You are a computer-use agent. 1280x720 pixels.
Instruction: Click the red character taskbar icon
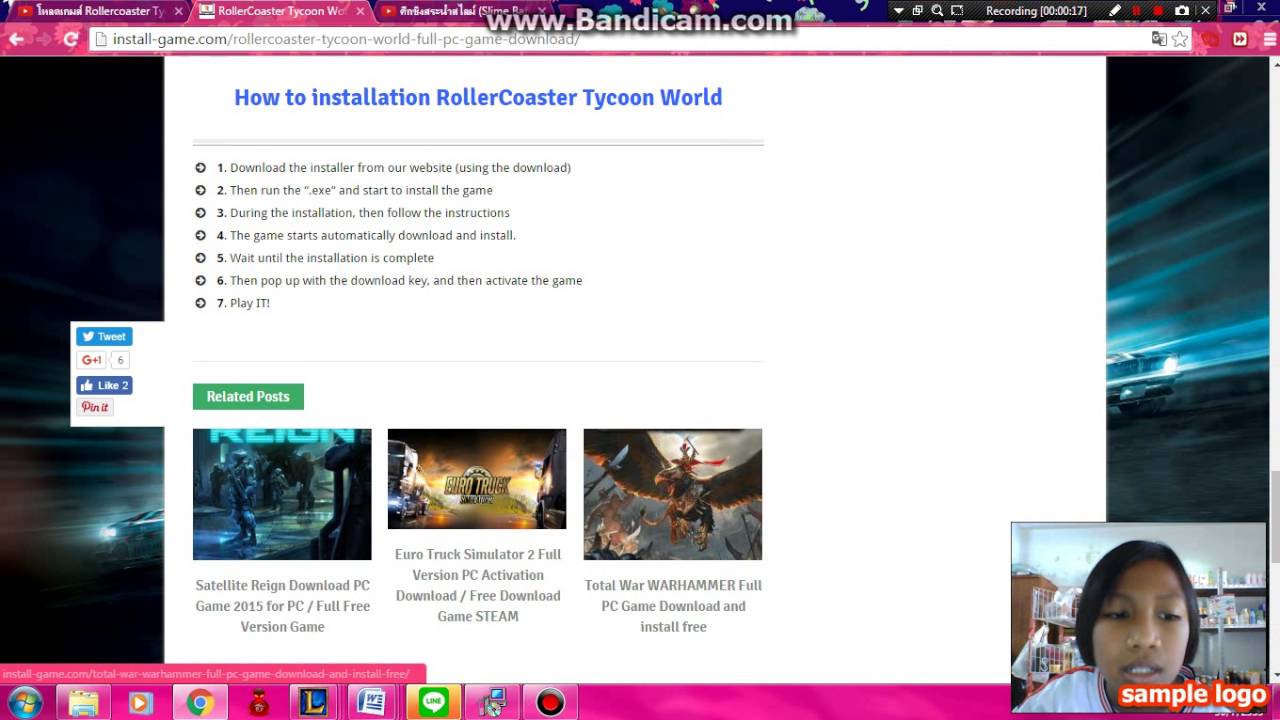[258, 703]
